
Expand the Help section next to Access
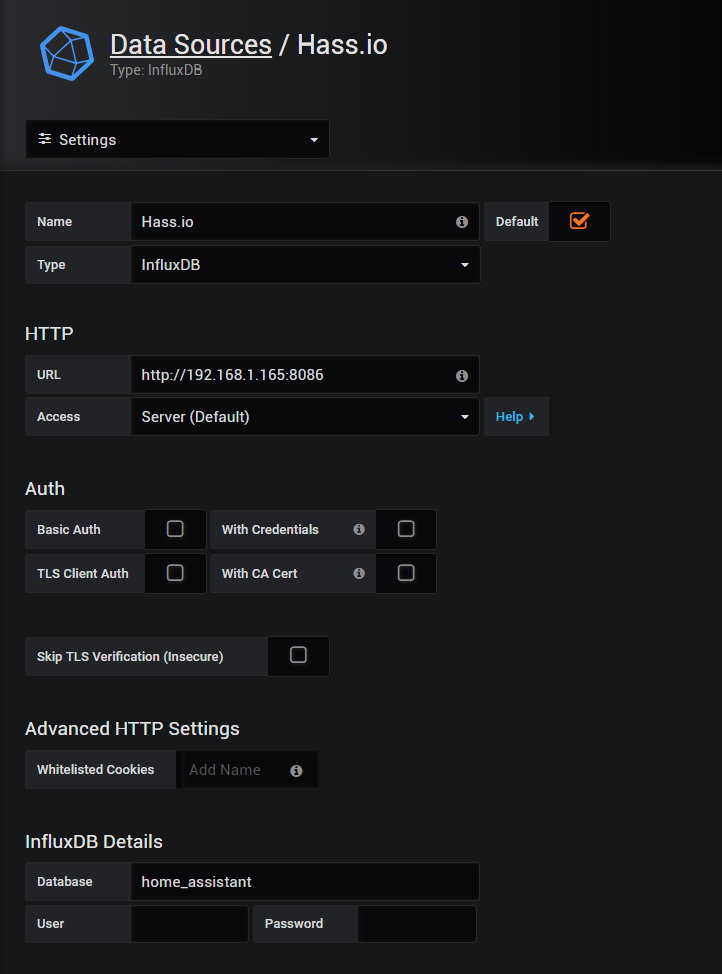click(516, 417)
